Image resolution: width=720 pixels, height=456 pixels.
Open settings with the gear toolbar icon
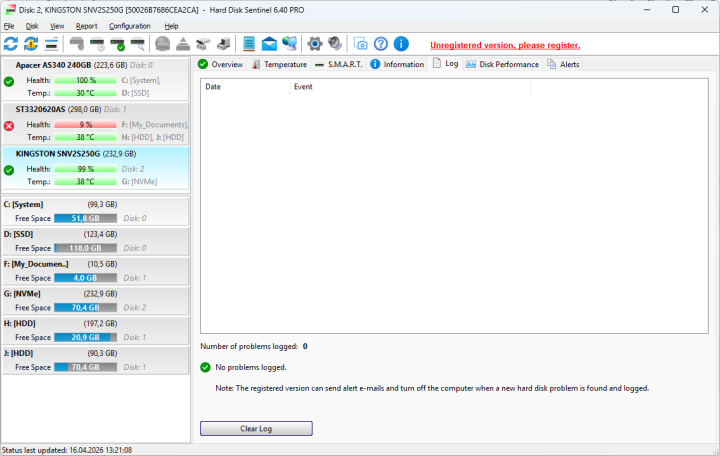[x=315, y=44]
